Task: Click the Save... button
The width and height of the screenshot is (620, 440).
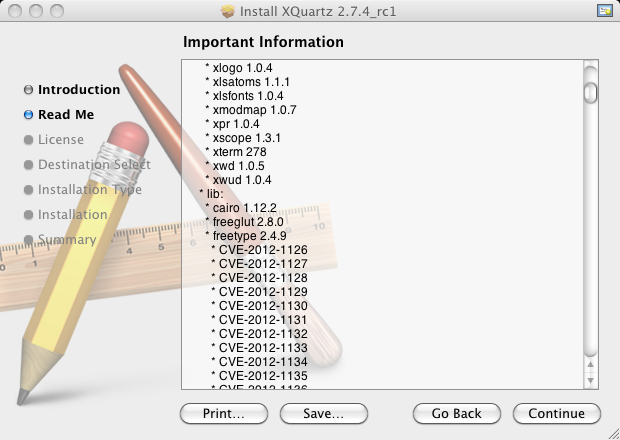Action: click(324, 414)
